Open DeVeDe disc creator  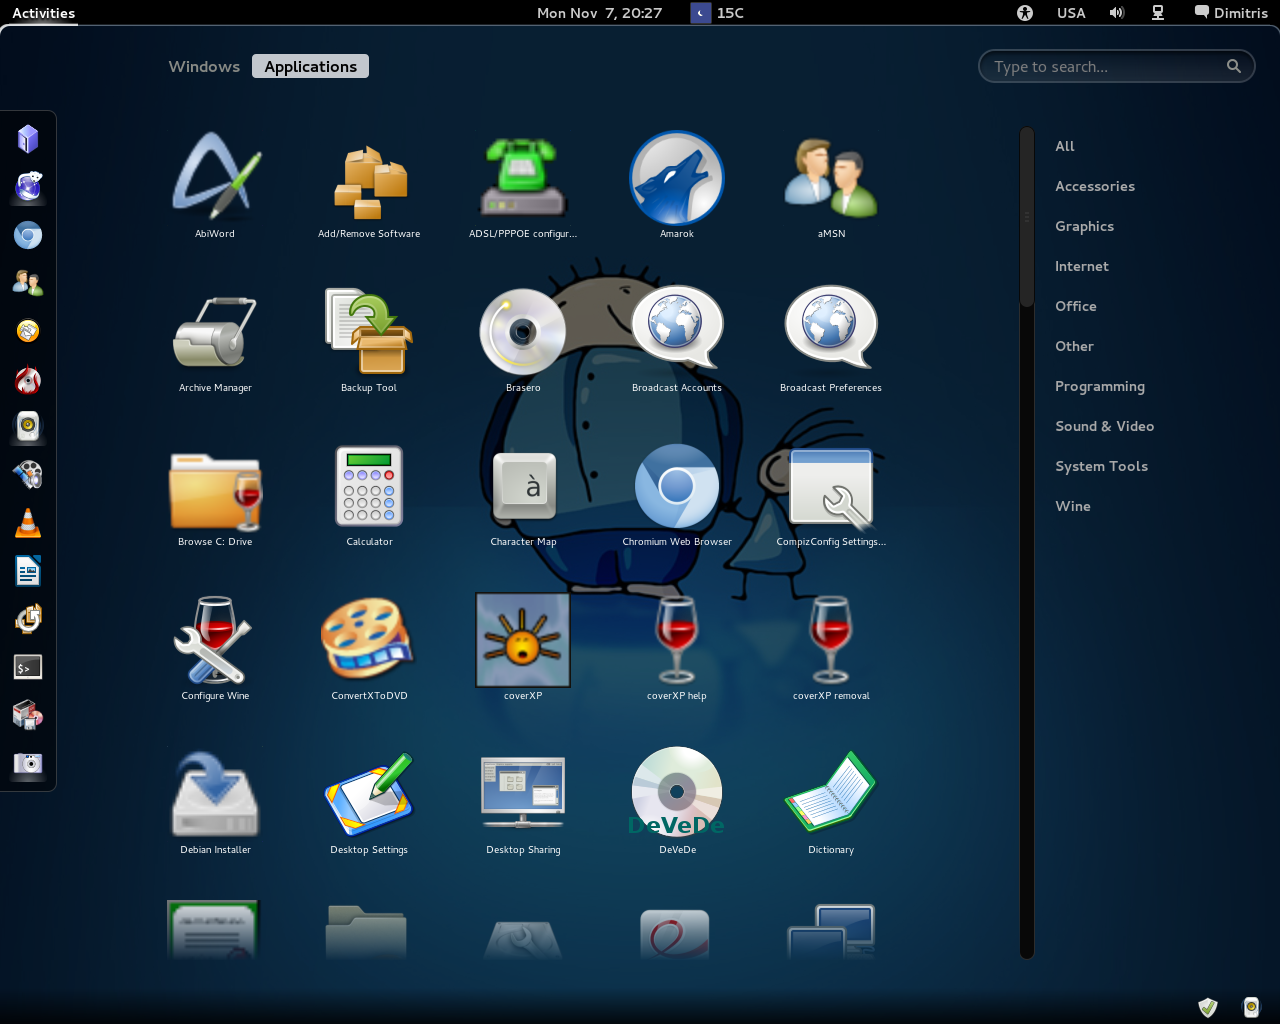pyautogui.click(x=677, y=795)
